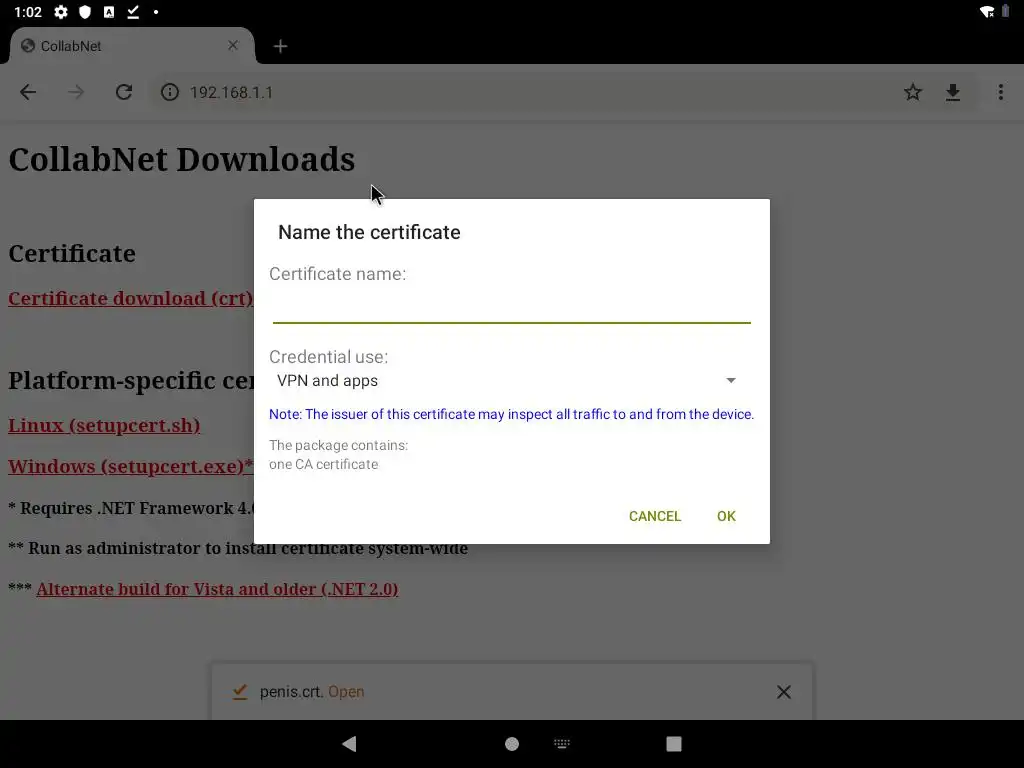1024x768 pixels.
Task: Click the 1:02 clock in status bar
Action: (x=27, y=12)
